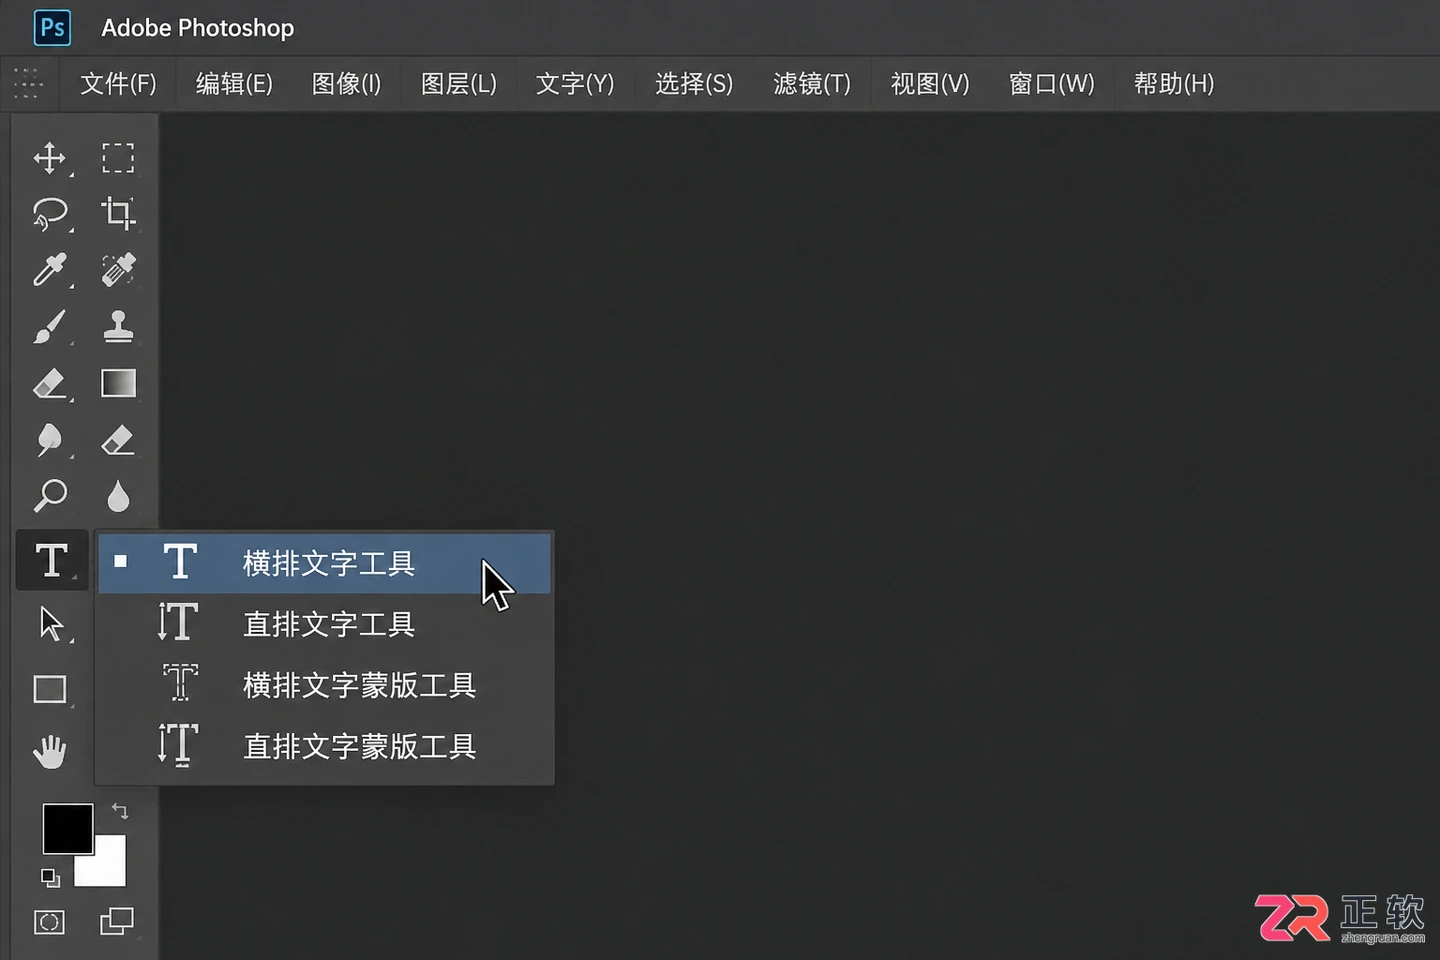1440x960 pixels.
Task: Open the 窗口(W) menu
Action: tap(1052, 83)
